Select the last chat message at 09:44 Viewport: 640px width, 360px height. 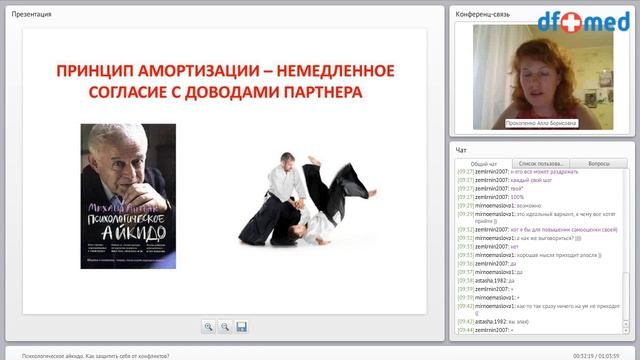tap(486, 330)
